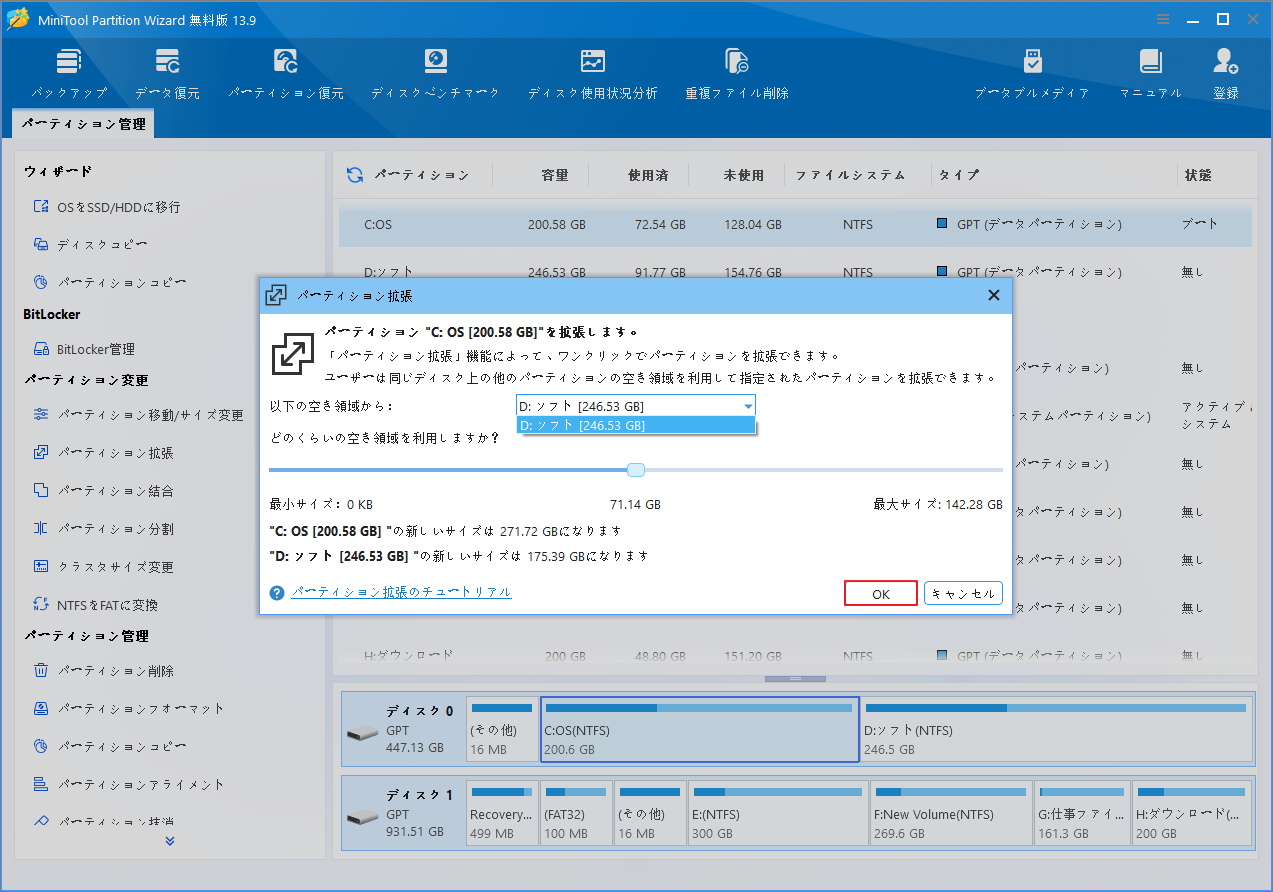Select H:ダウンロード 200 GB block
Image resolution: width=1273 pixels, height=892 pixels.
(1192, 813)
